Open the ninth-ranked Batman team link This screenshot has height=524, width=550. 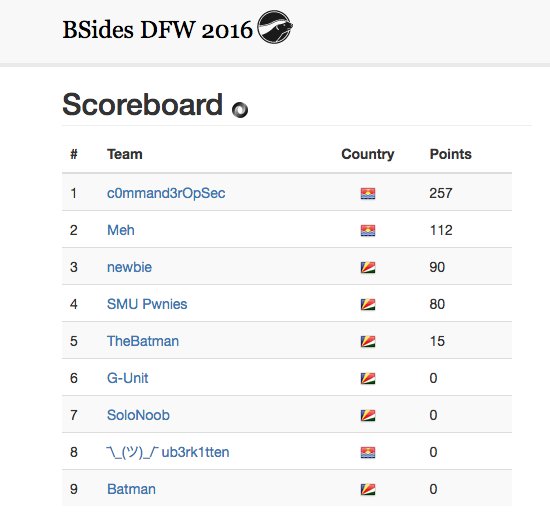131,489
